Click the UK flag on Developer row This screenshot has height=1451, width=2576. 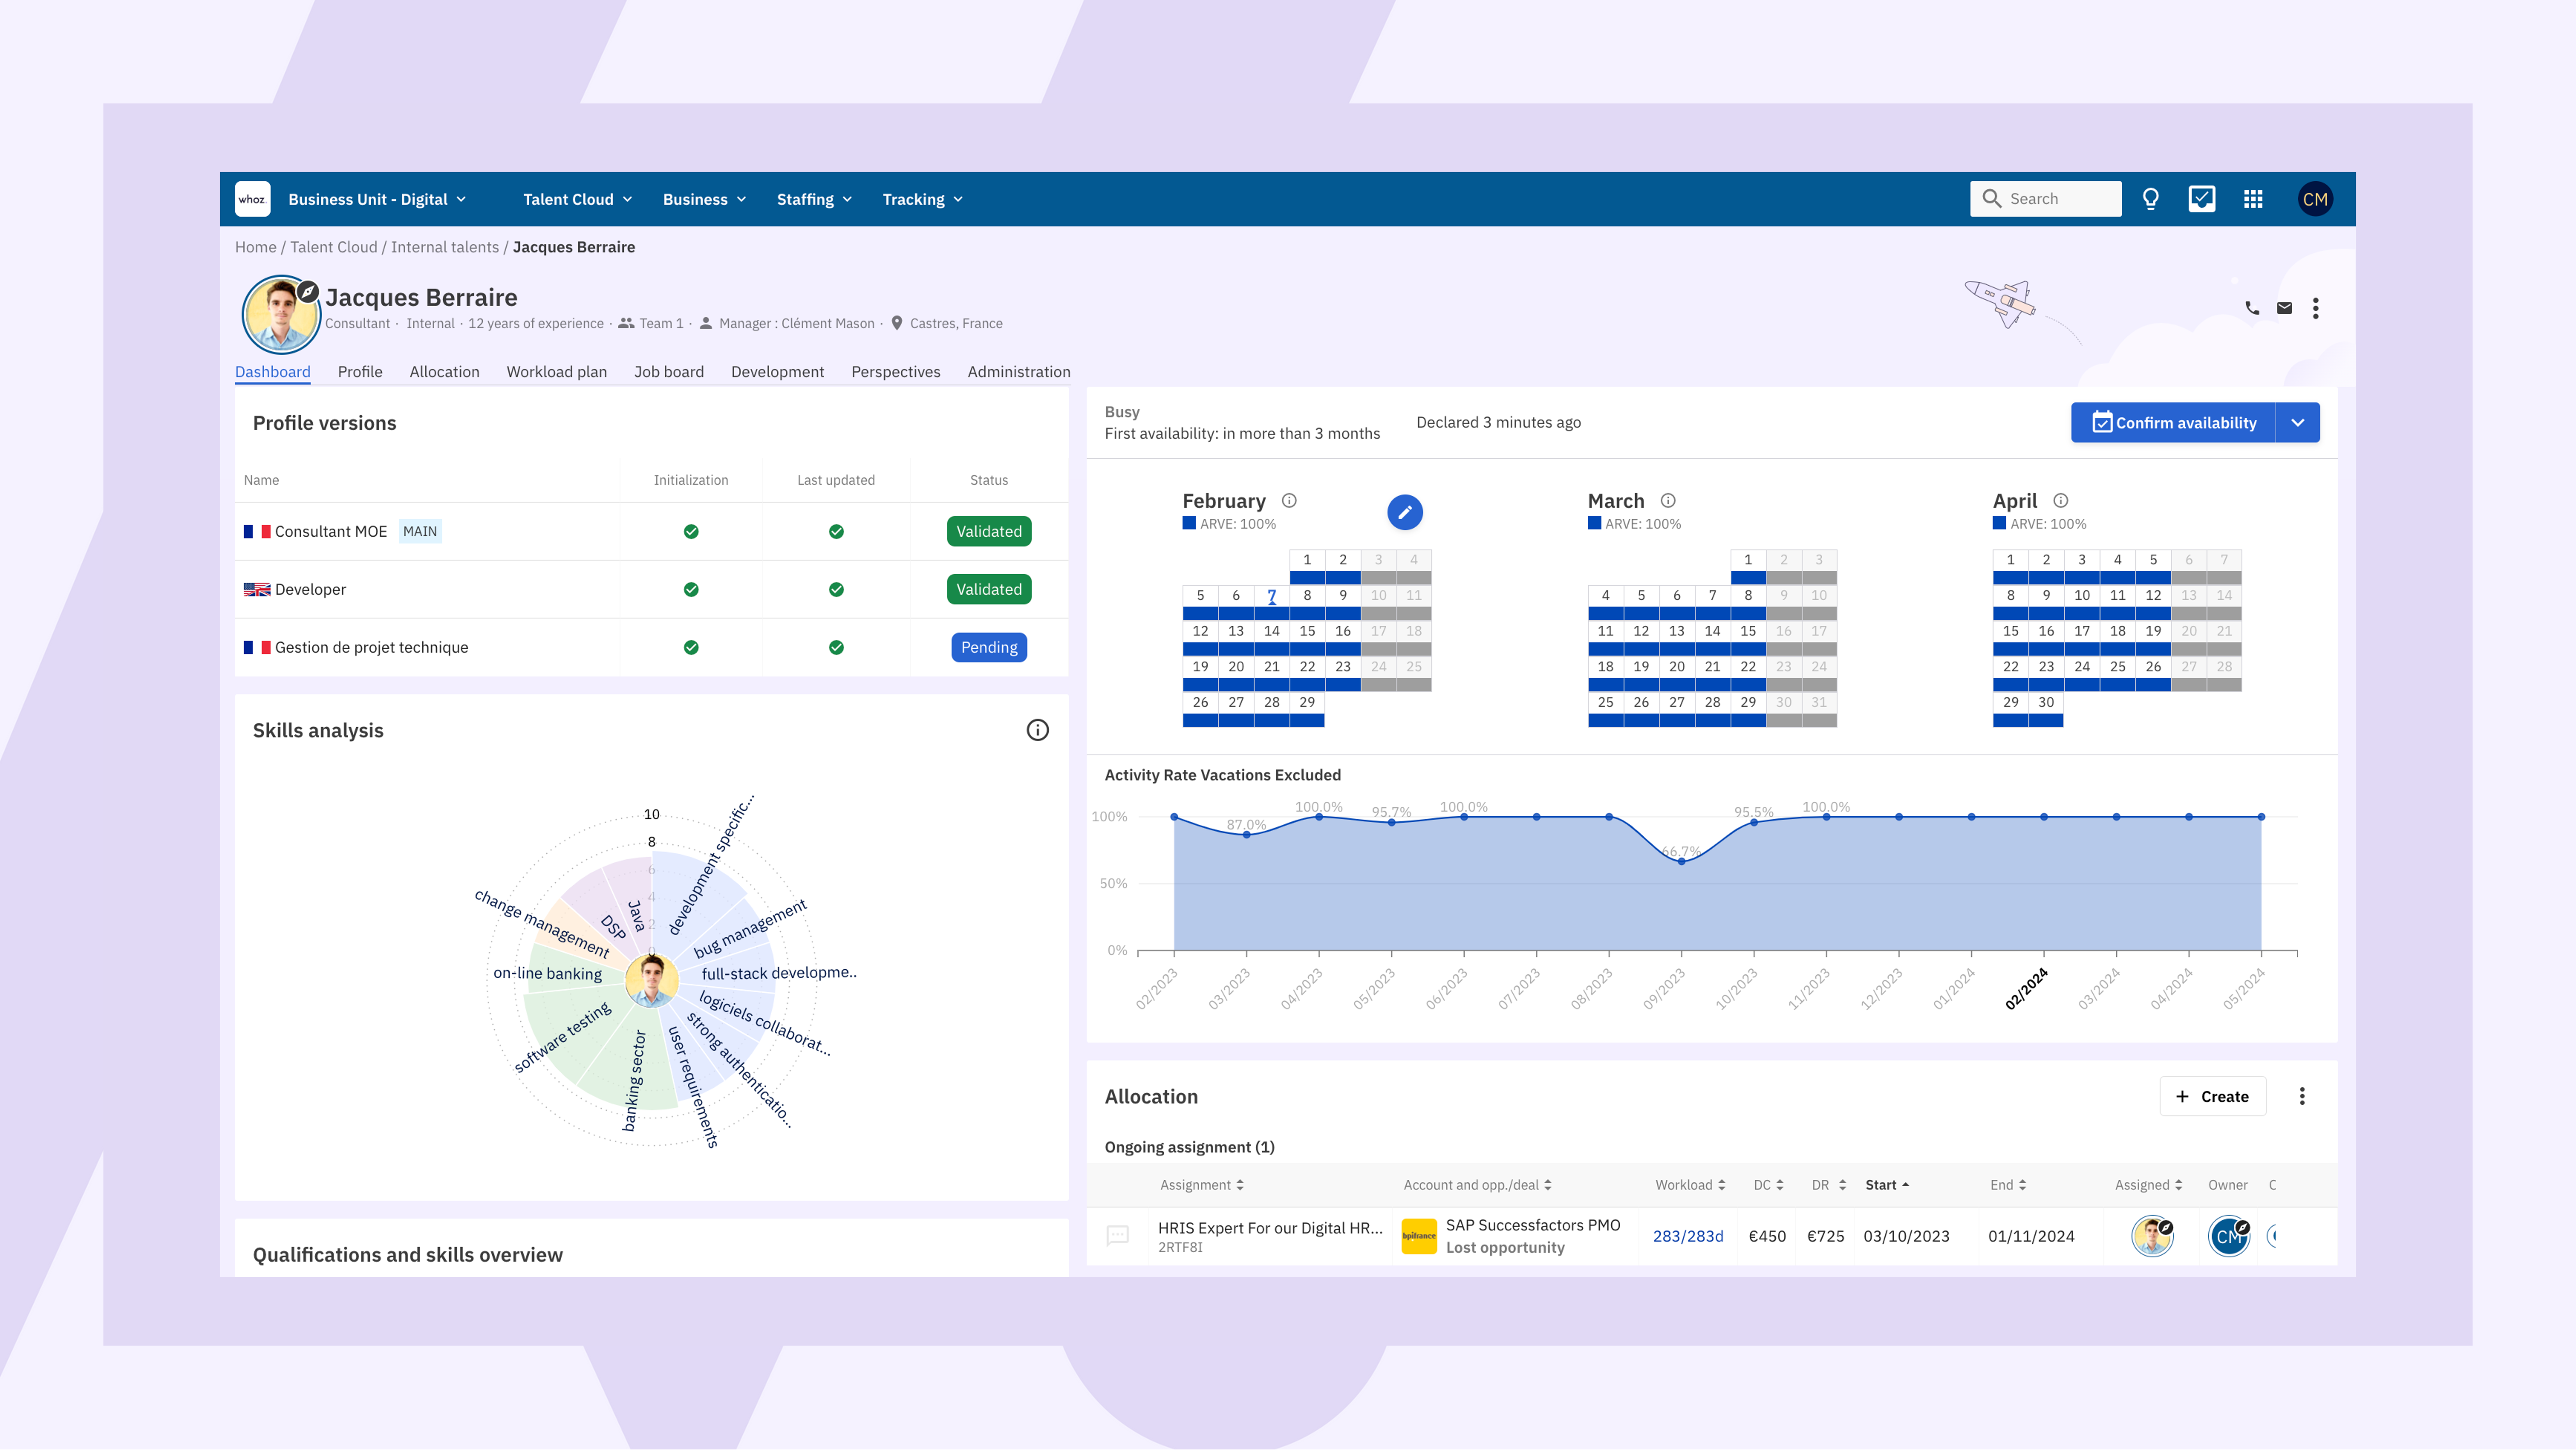click(x=257, y=590)
